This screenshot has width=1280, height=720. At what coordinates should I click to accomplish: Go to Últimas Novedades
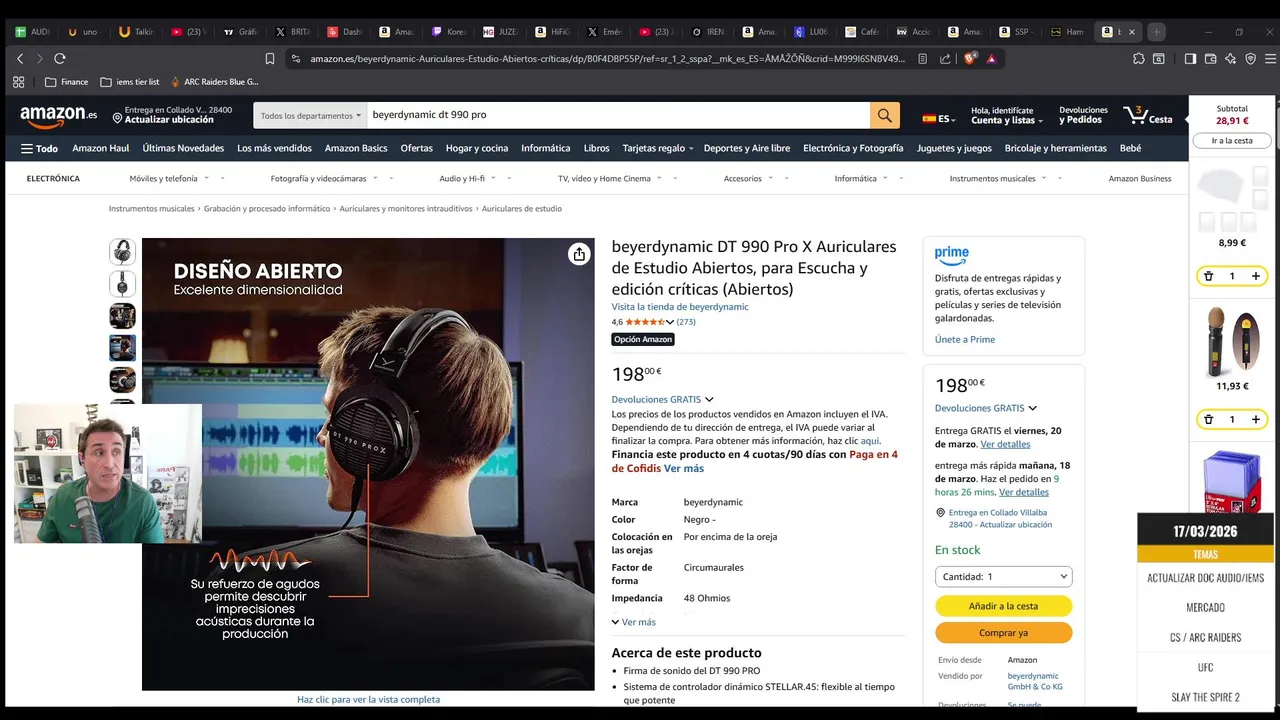(183, 148)
